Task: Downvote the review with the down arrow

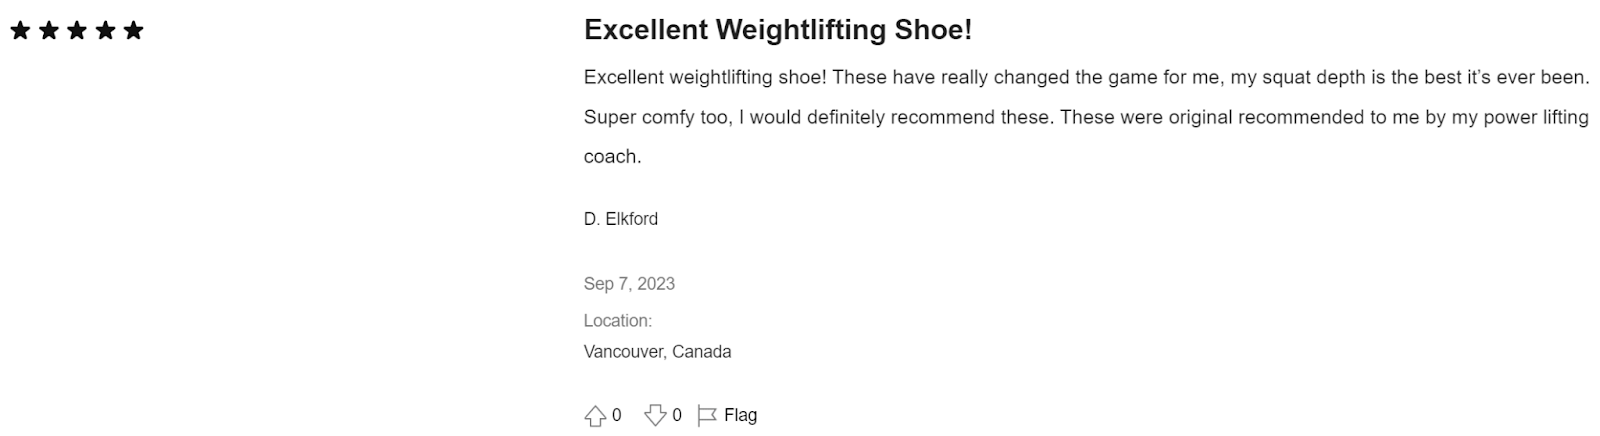Action: click(655, 415)
